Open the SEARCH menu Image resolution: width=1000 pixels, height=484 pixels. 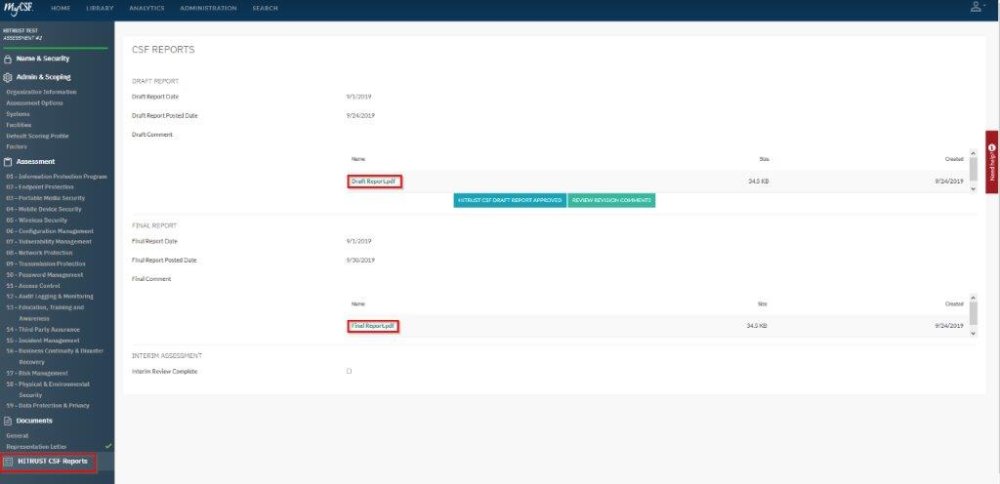[x=265, y=8]
